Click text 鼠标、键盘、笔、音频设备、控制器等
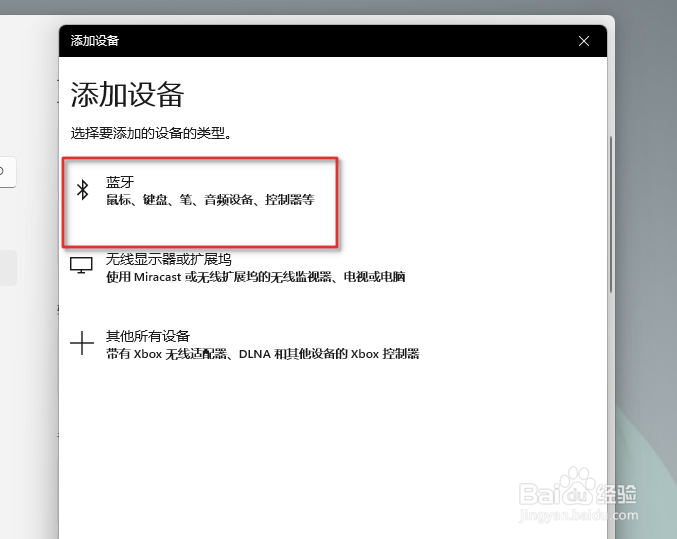 pyautogui.click(x=210, y=200)
